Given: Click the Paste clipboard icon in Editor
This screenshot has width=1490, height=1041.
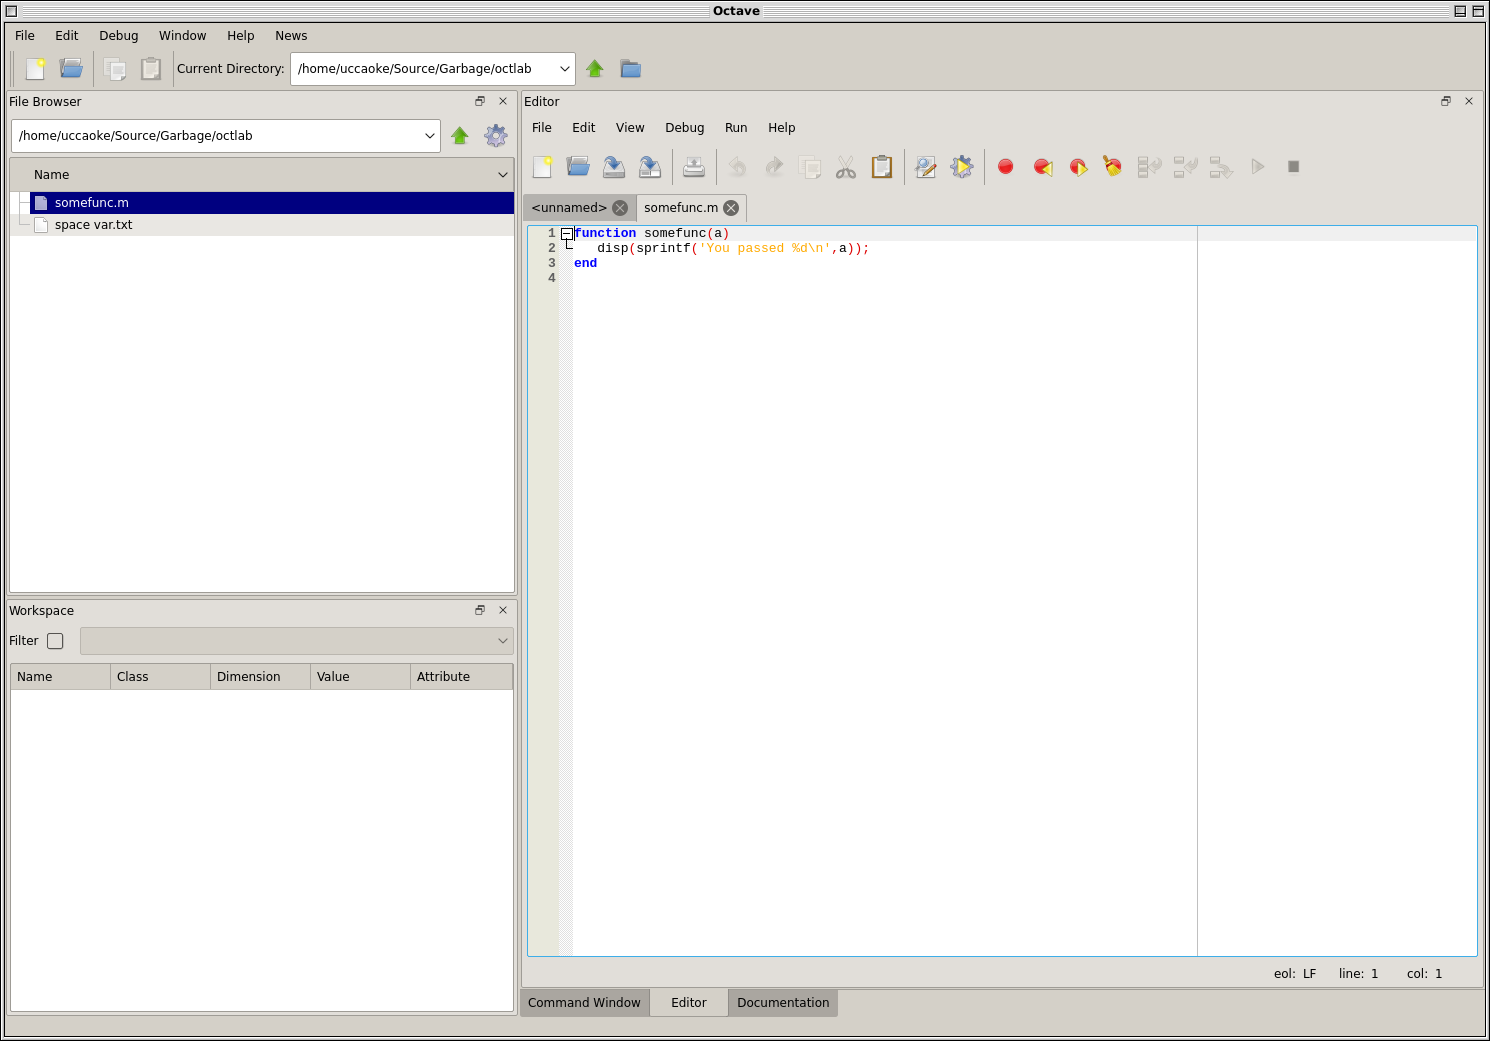Looking at the screenshot, I should [x=882, y=167].
